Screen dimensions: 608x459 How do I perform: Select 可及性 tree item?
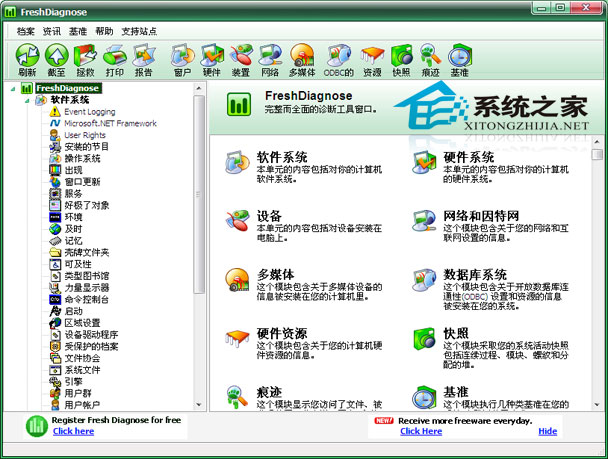coord(78,264)
